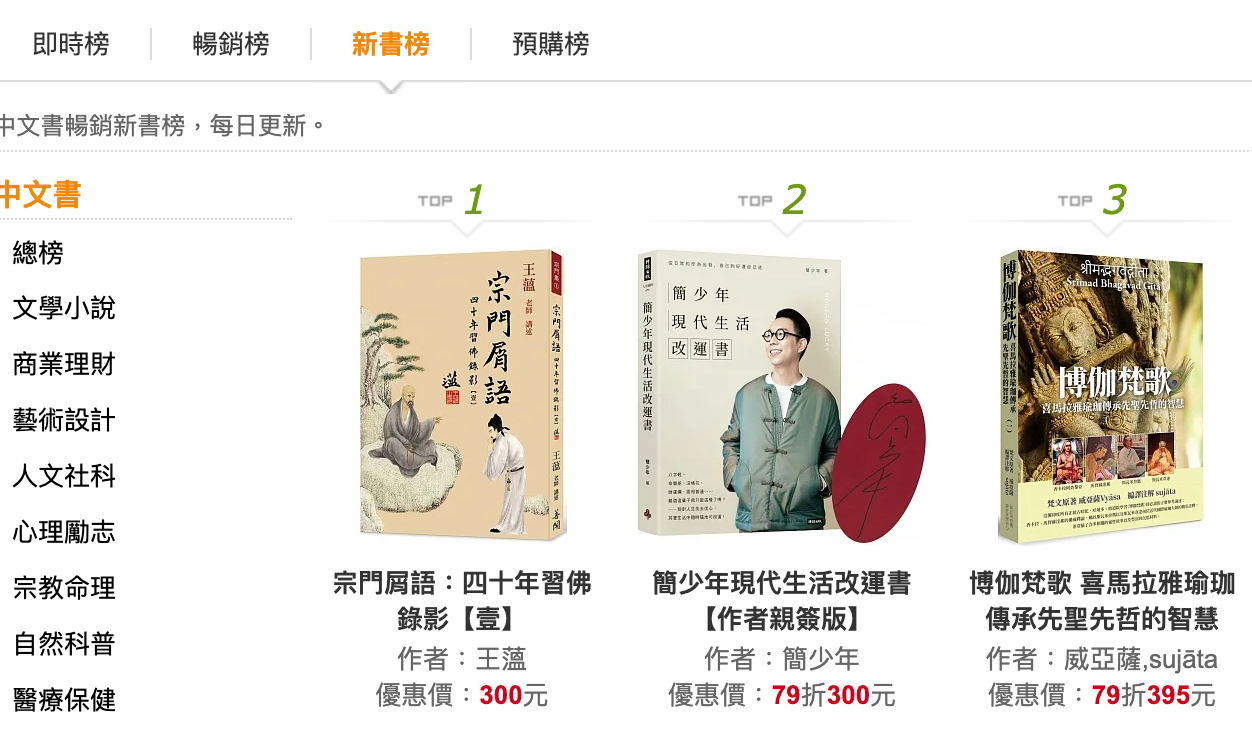The height and width of the screenshot is (741, 1252).
Task: View the 醫療保健 category
Action: (x=64, y=699)
